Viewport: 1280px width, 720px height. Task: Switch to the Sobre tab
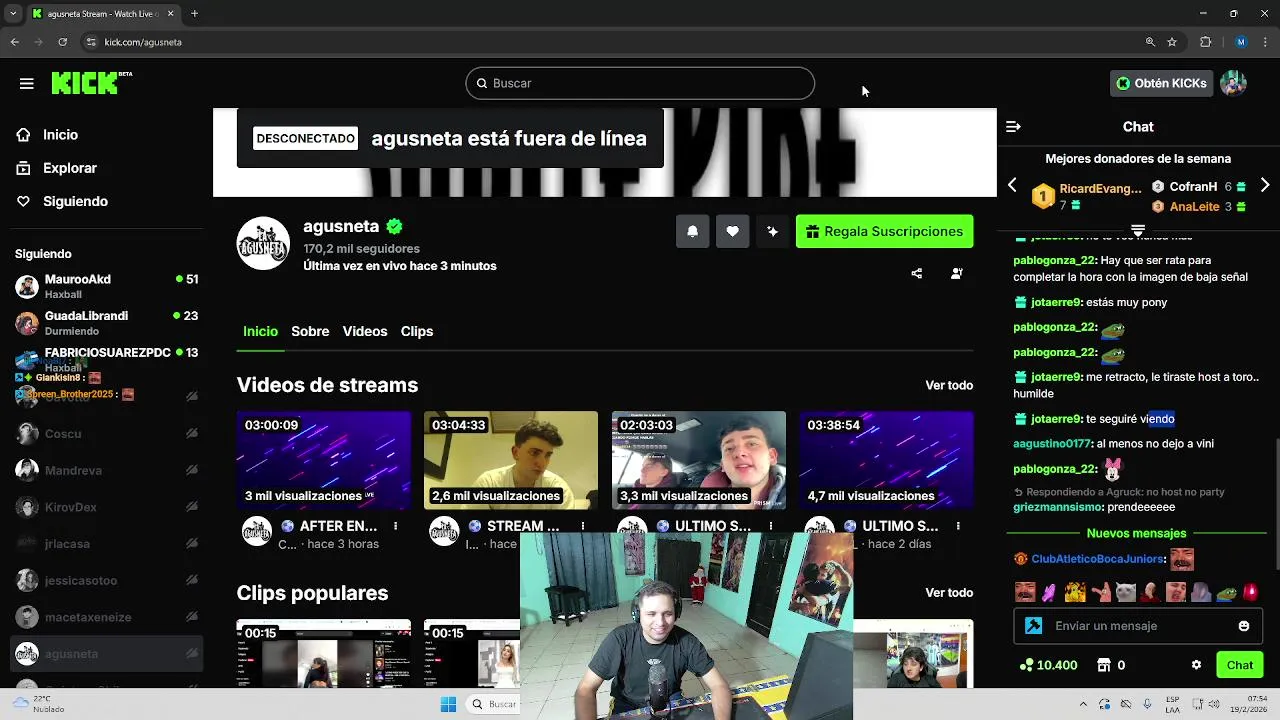tap(310, 331)
